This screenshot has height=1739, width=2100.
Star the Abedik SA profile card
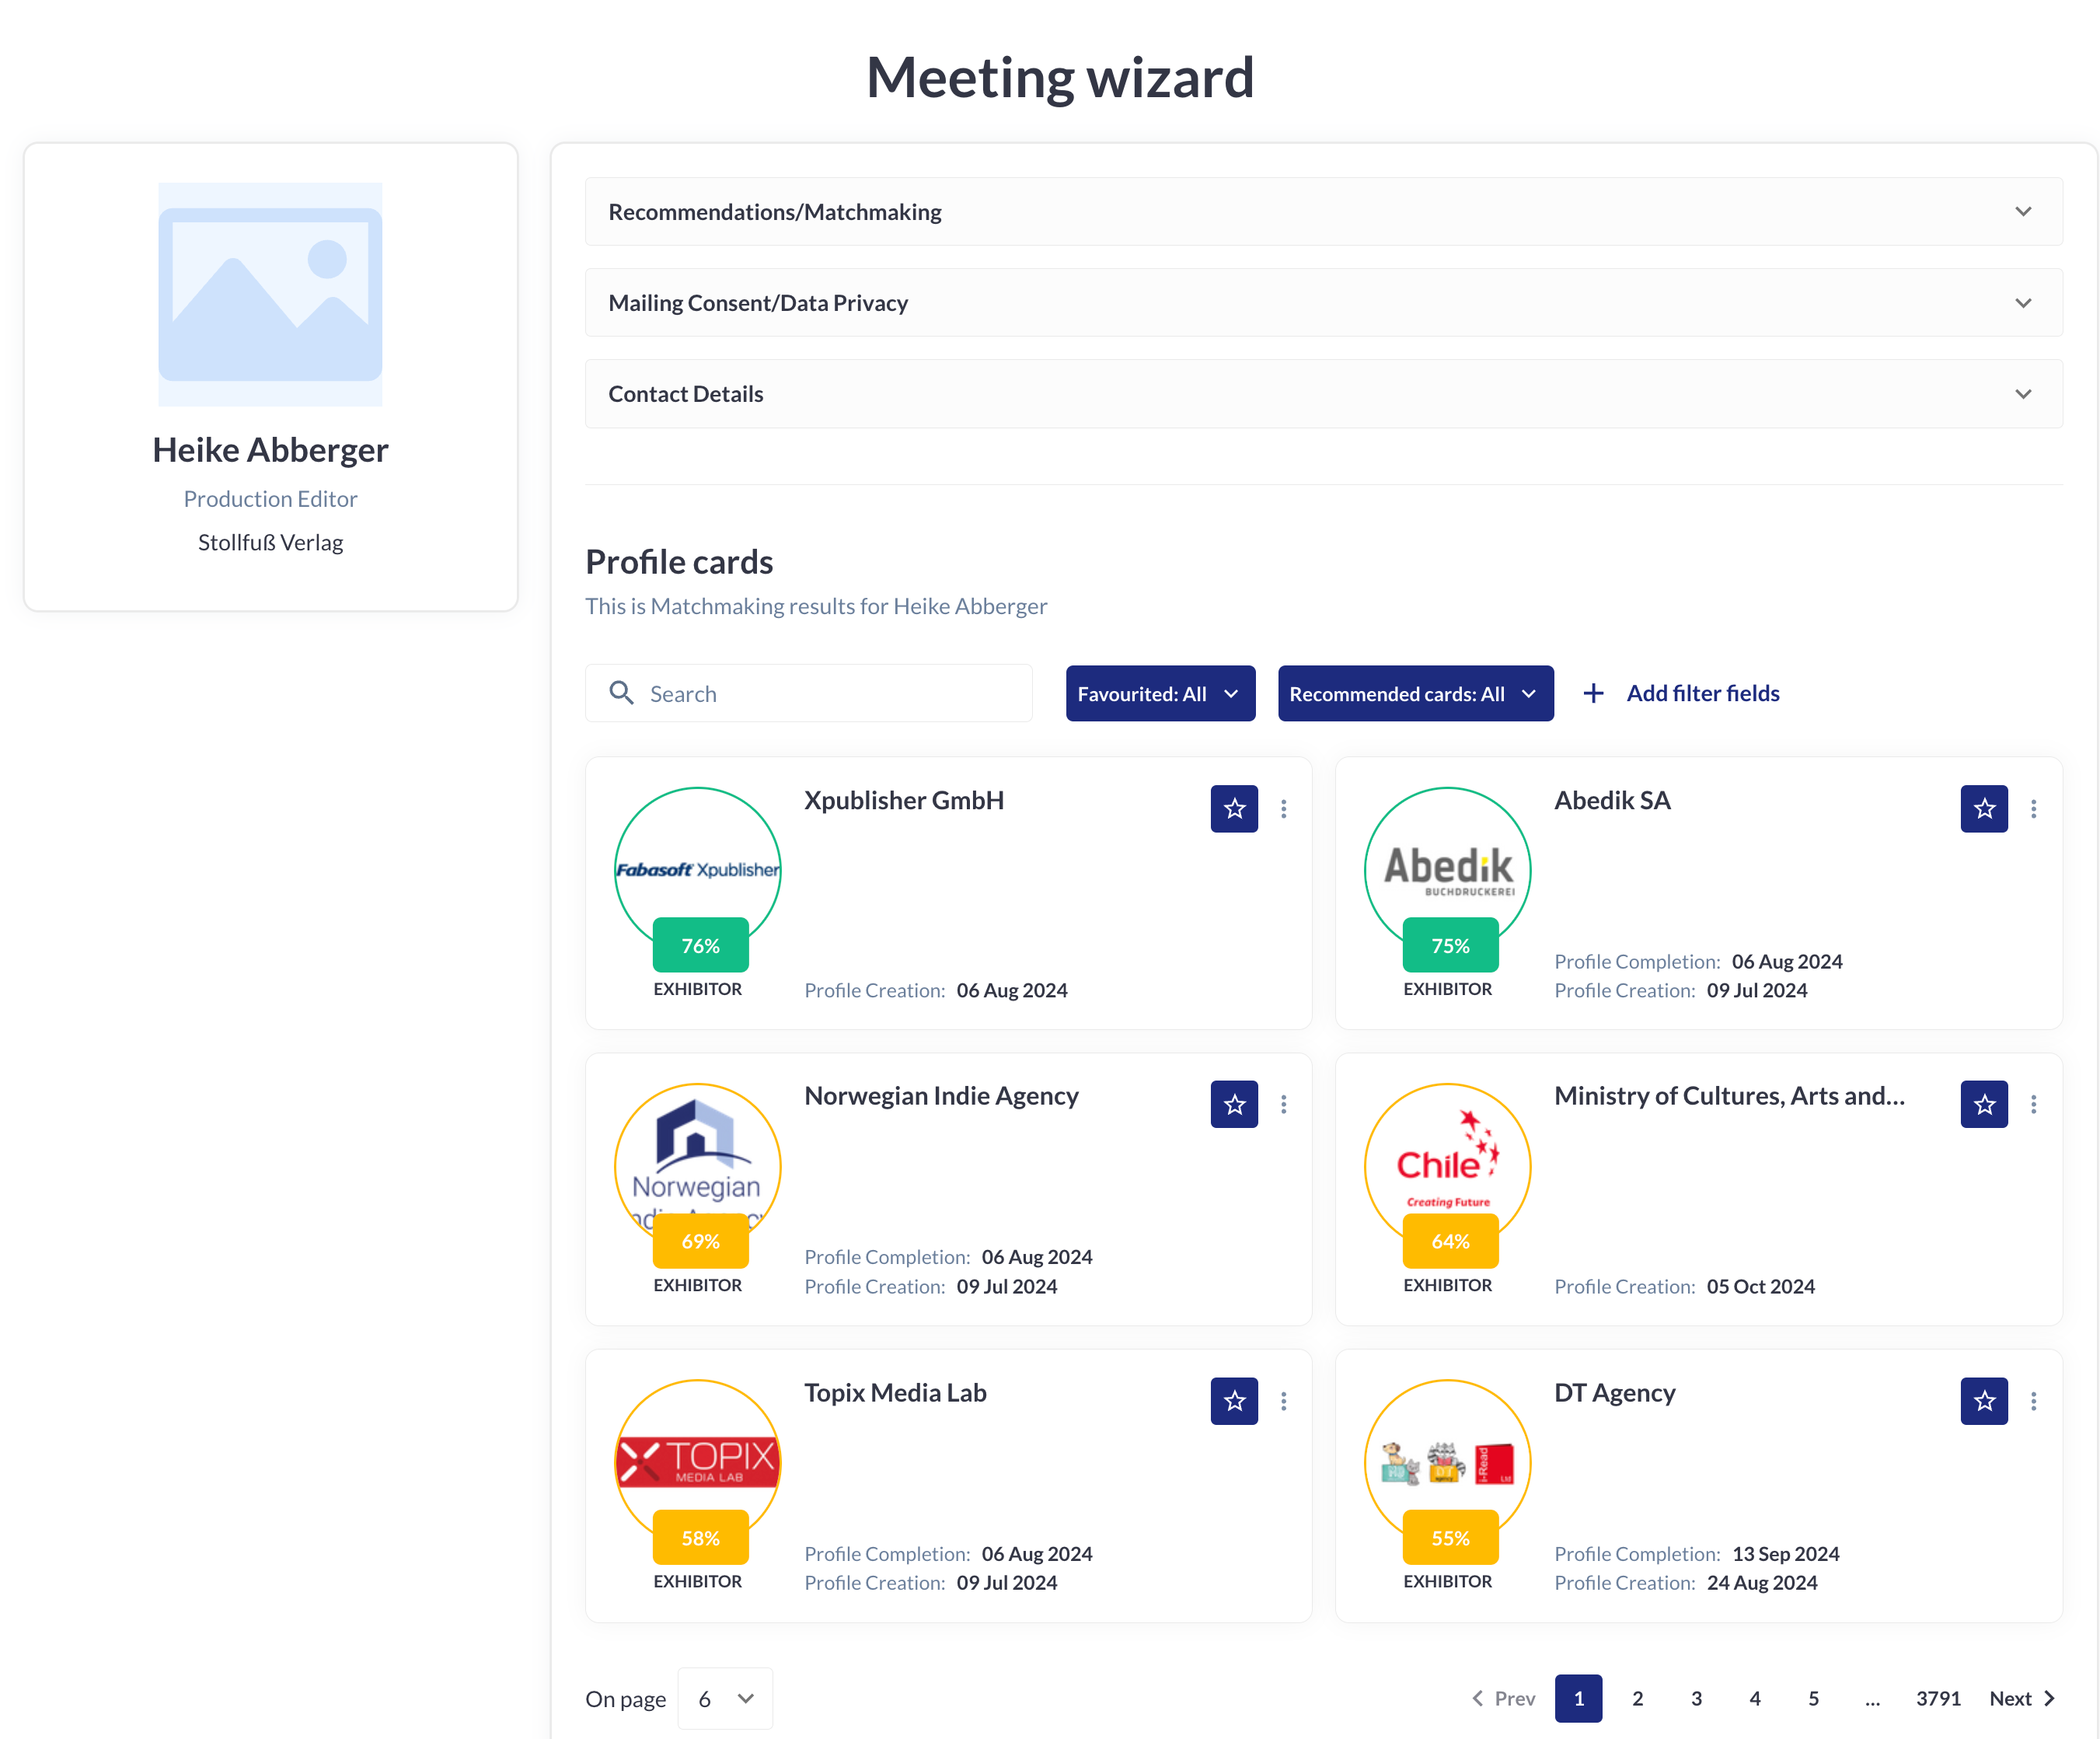click(1984, 808)
